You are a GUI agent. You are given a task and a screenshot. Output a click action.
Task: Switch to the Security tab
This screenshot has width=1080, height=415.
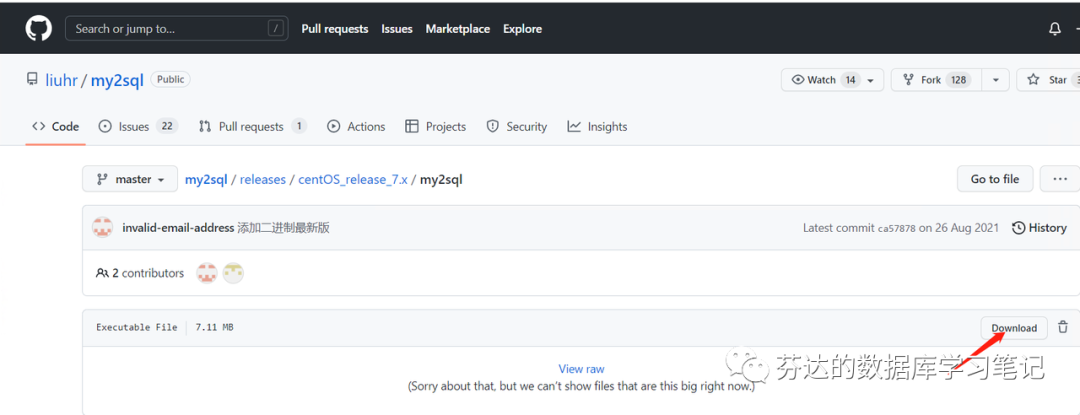click(517, 127)
